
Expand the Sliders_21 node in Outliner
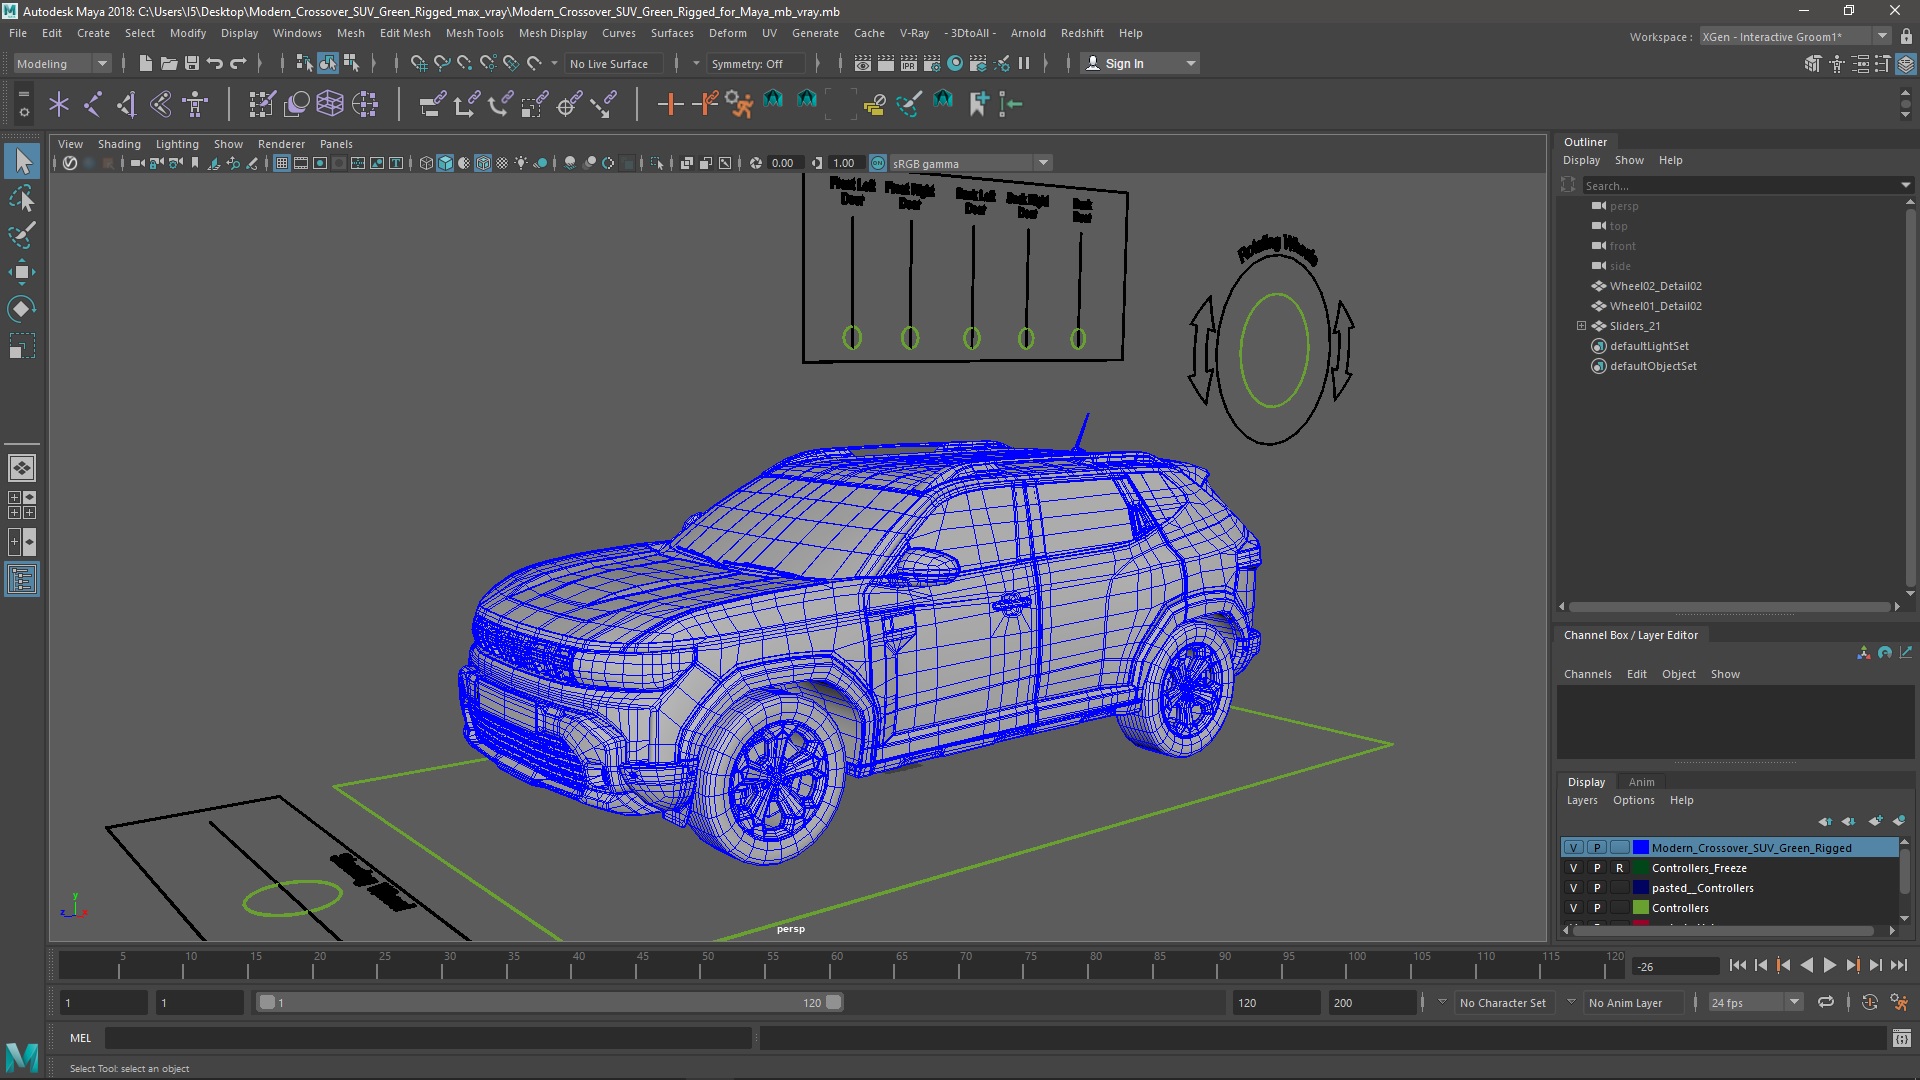(1581, 326)
